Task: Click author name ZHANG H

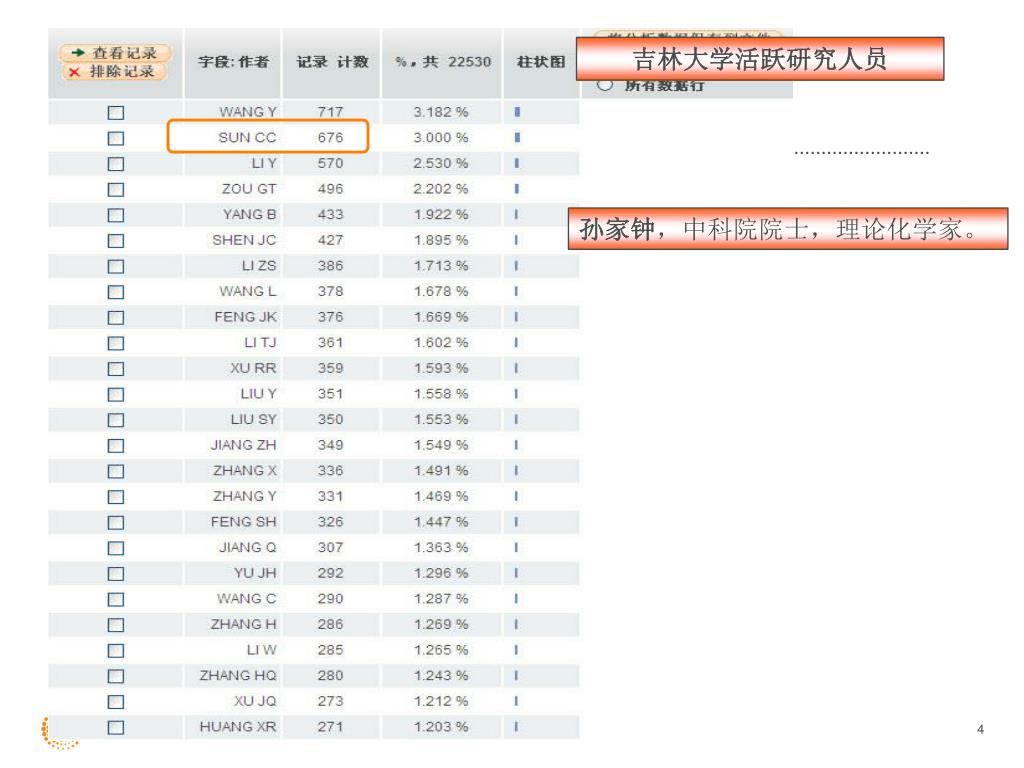Action: click(x=244, y=624)
